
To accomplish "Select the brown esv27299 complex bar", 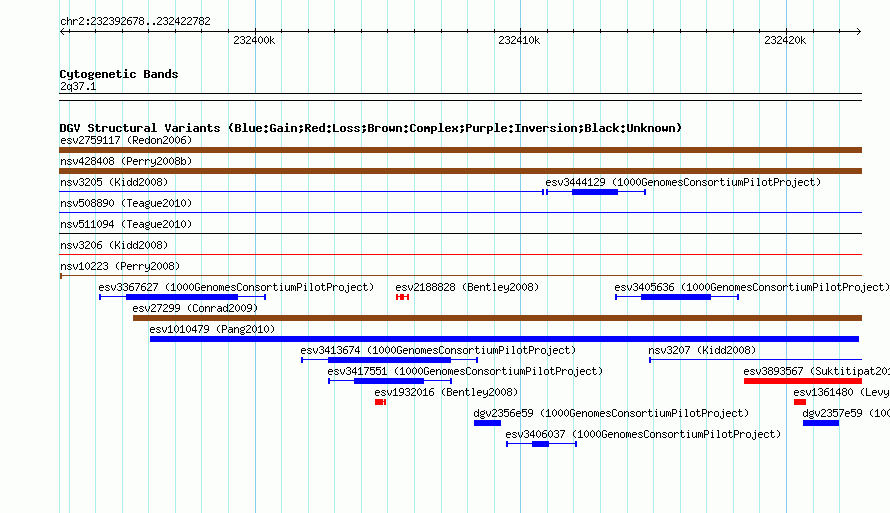I will tap(497, 318).
